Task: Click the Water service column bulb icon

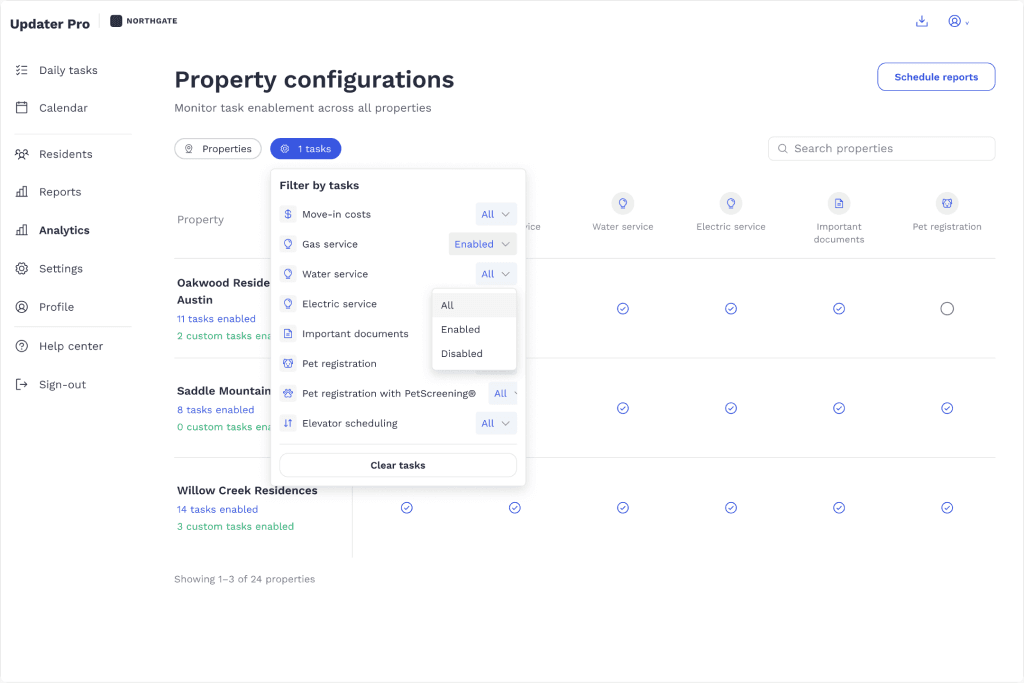Action: pyautogui.click(x=623, y=204)
